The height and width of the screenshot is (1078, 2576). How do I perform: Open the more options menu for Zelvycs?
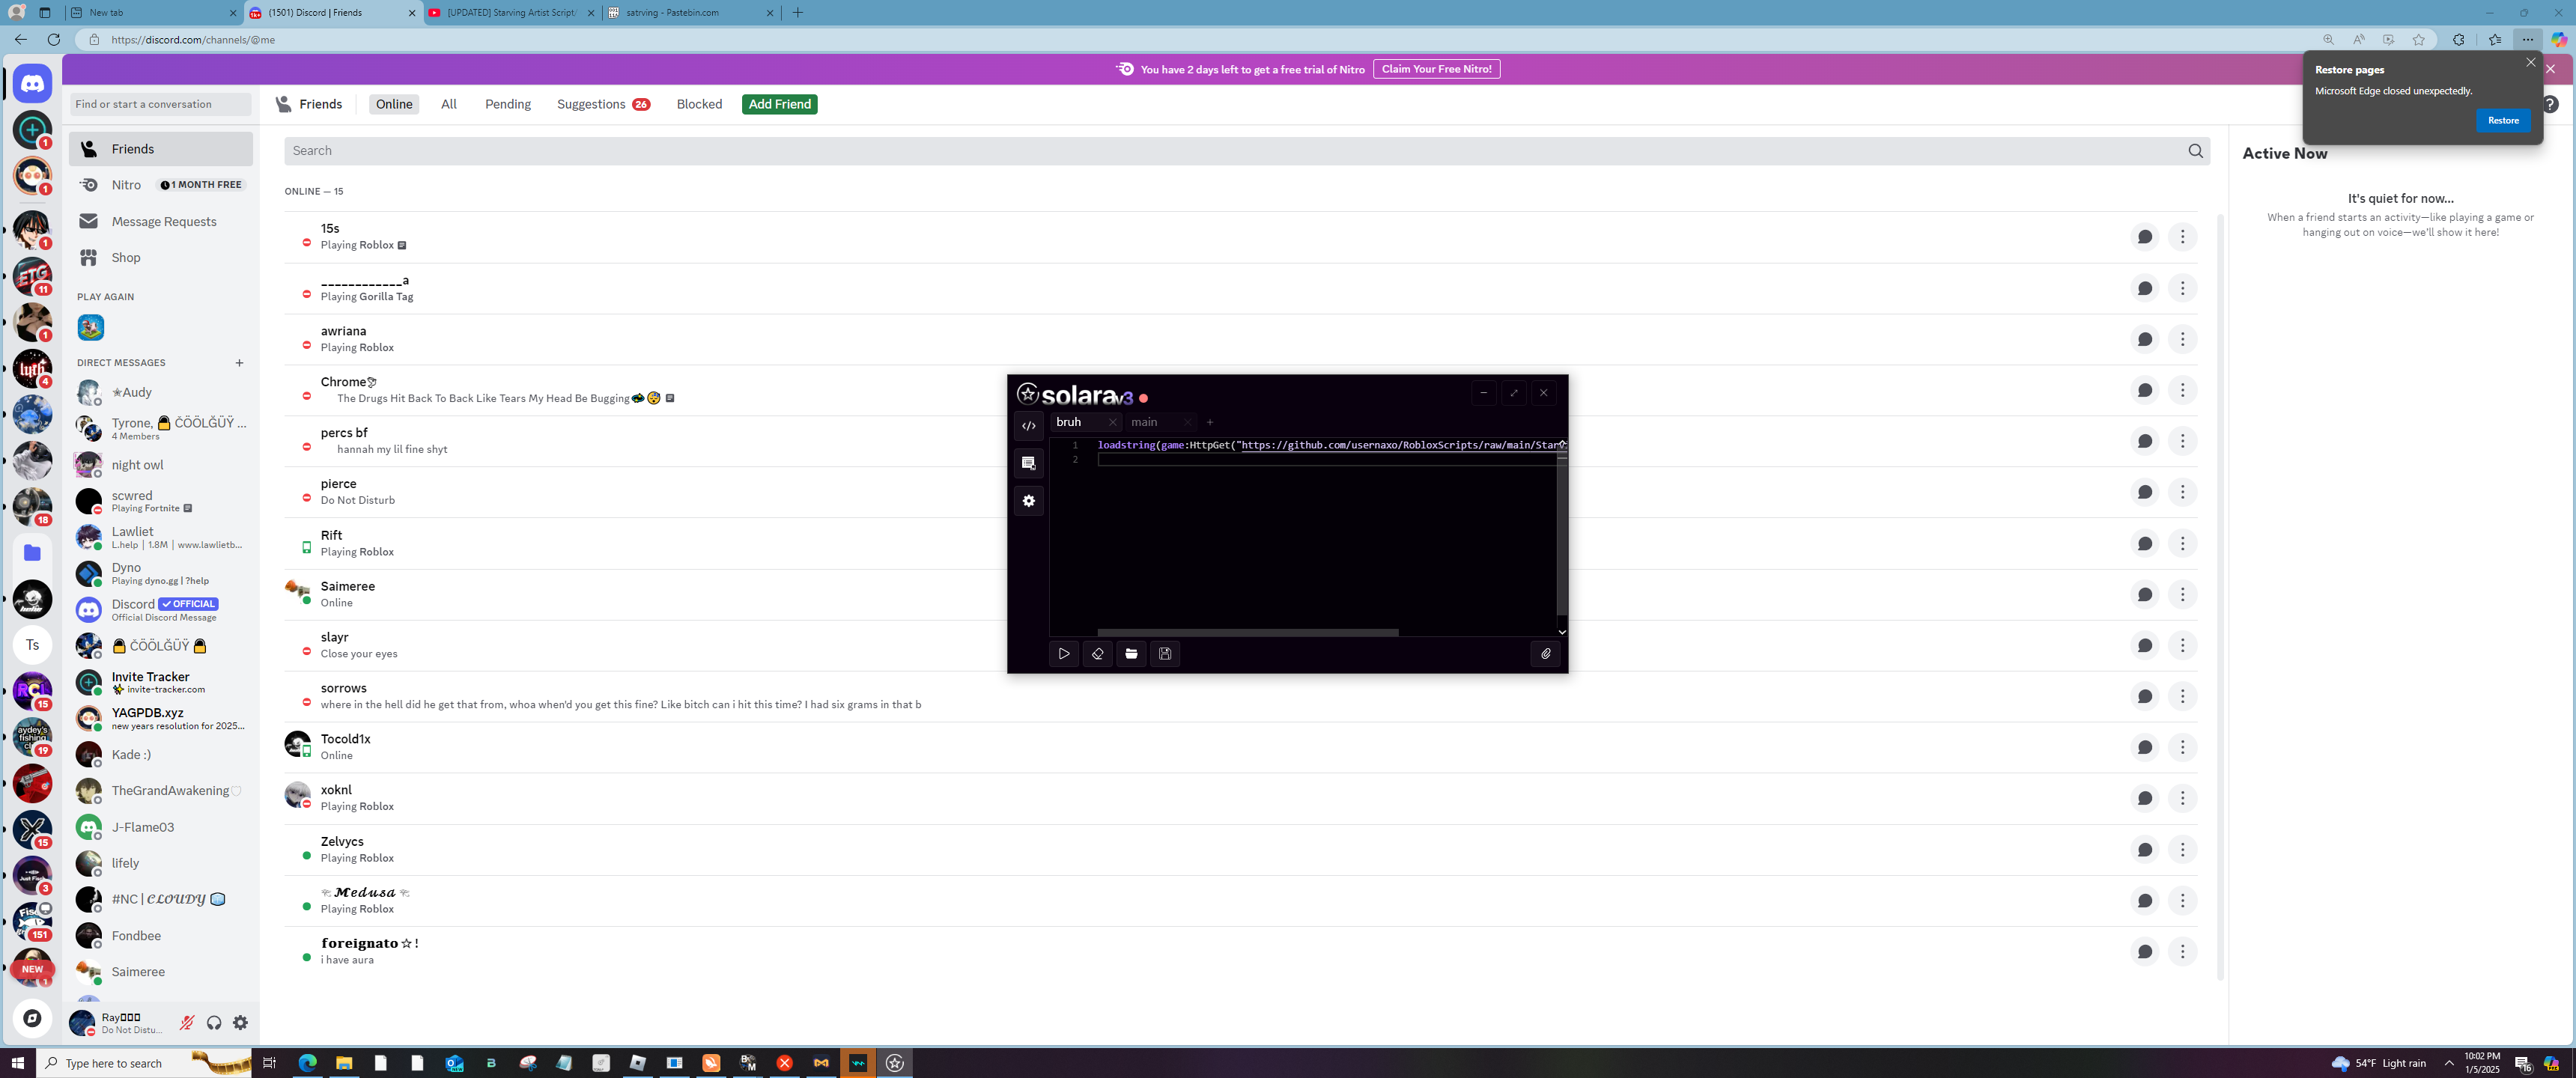point(2182,849)
